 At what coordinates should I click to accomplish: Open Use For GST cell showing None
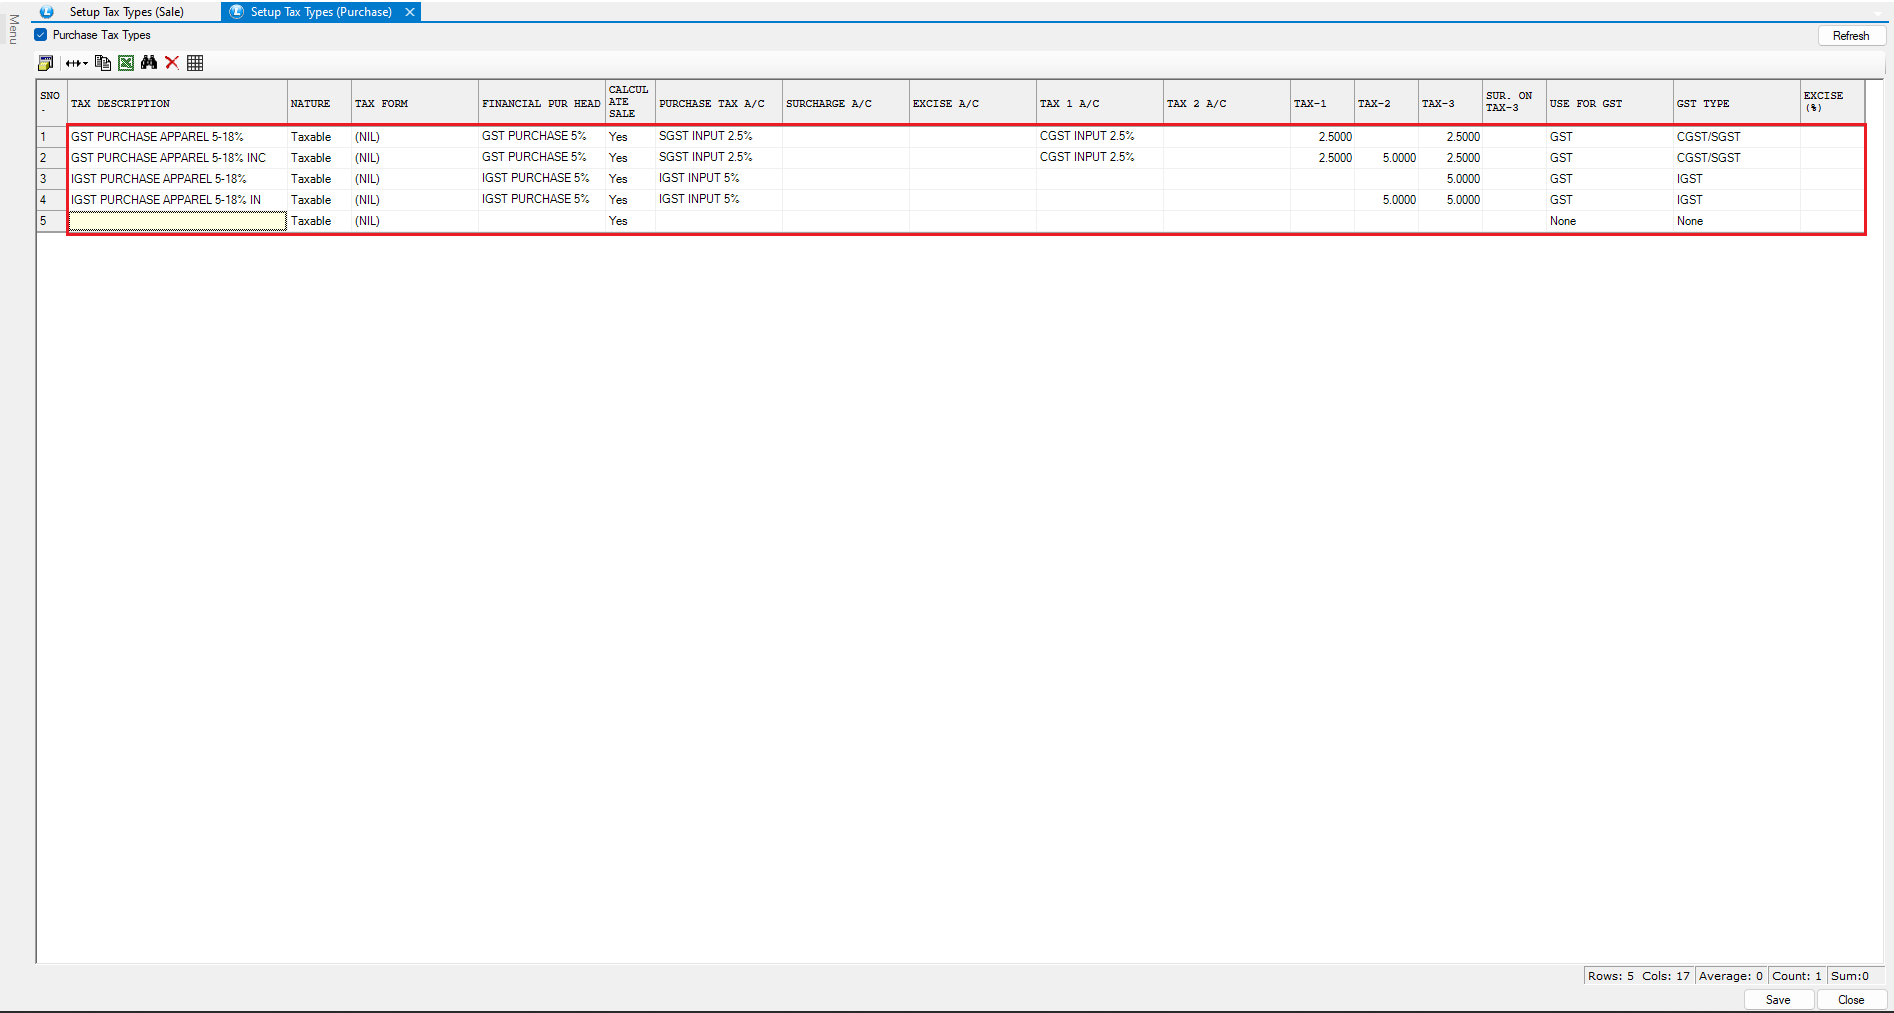(1608, 221)
